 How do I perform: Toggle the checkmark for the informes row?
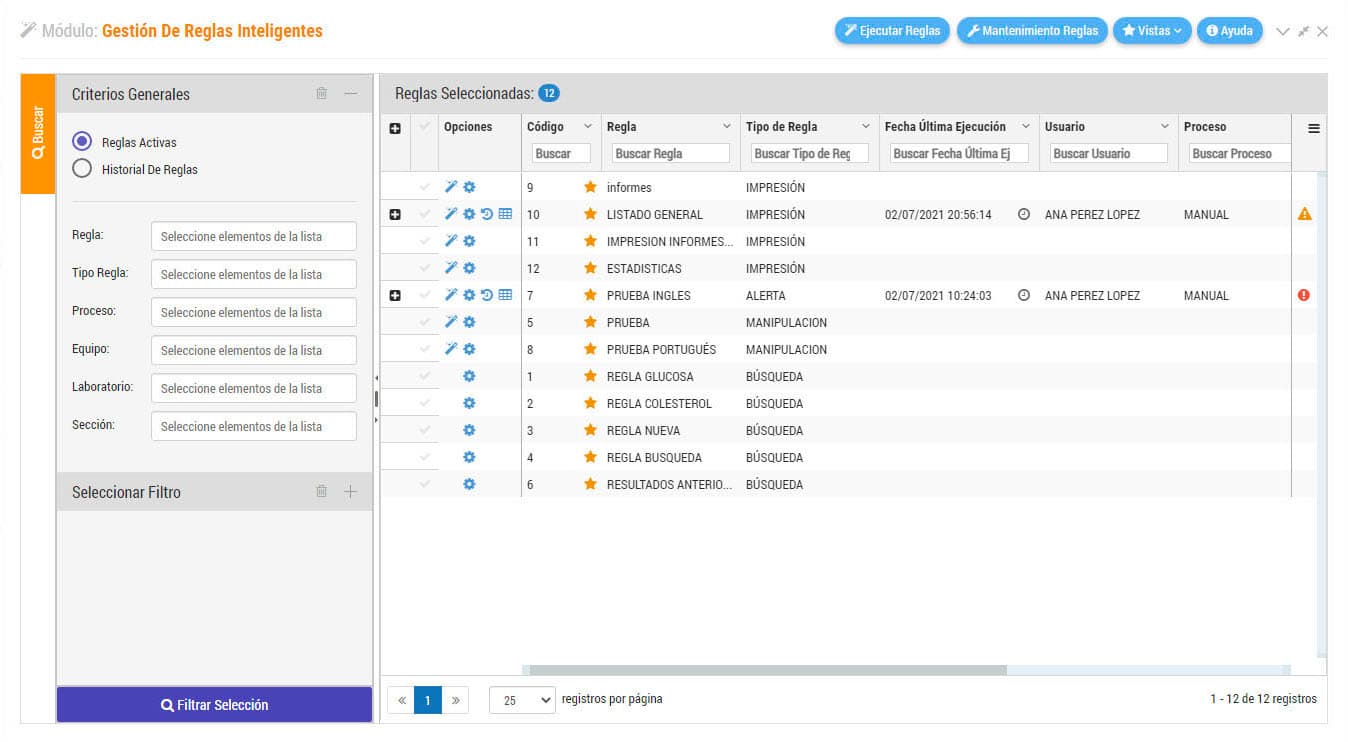point(425,187)
